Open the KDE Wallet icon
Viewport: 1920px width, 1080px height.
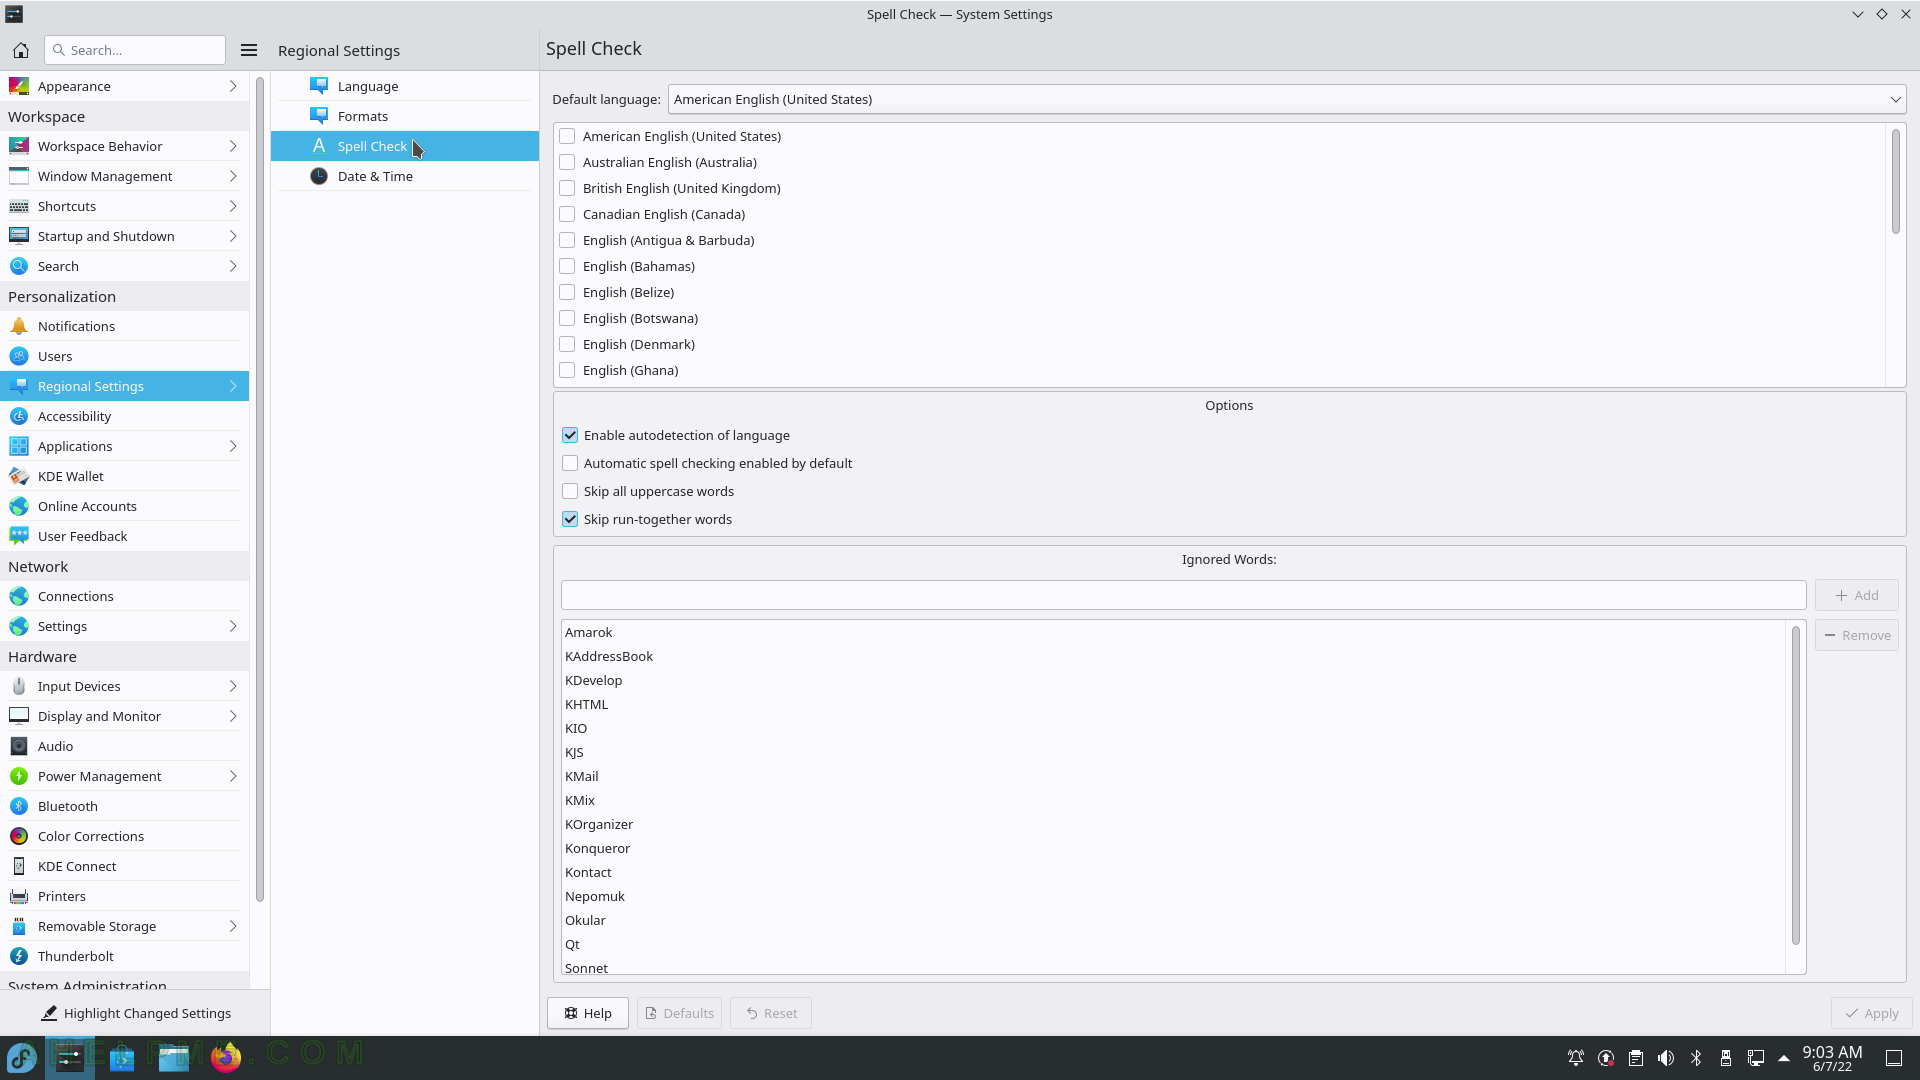(19, 476)
